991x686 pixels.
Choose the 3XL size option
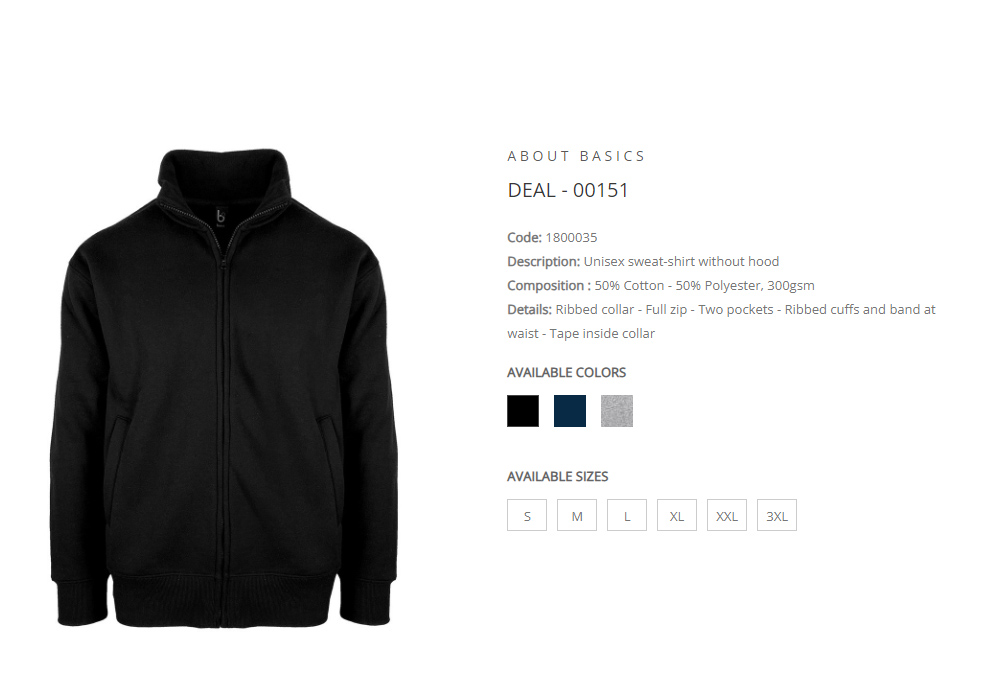[x=776, y=515]
